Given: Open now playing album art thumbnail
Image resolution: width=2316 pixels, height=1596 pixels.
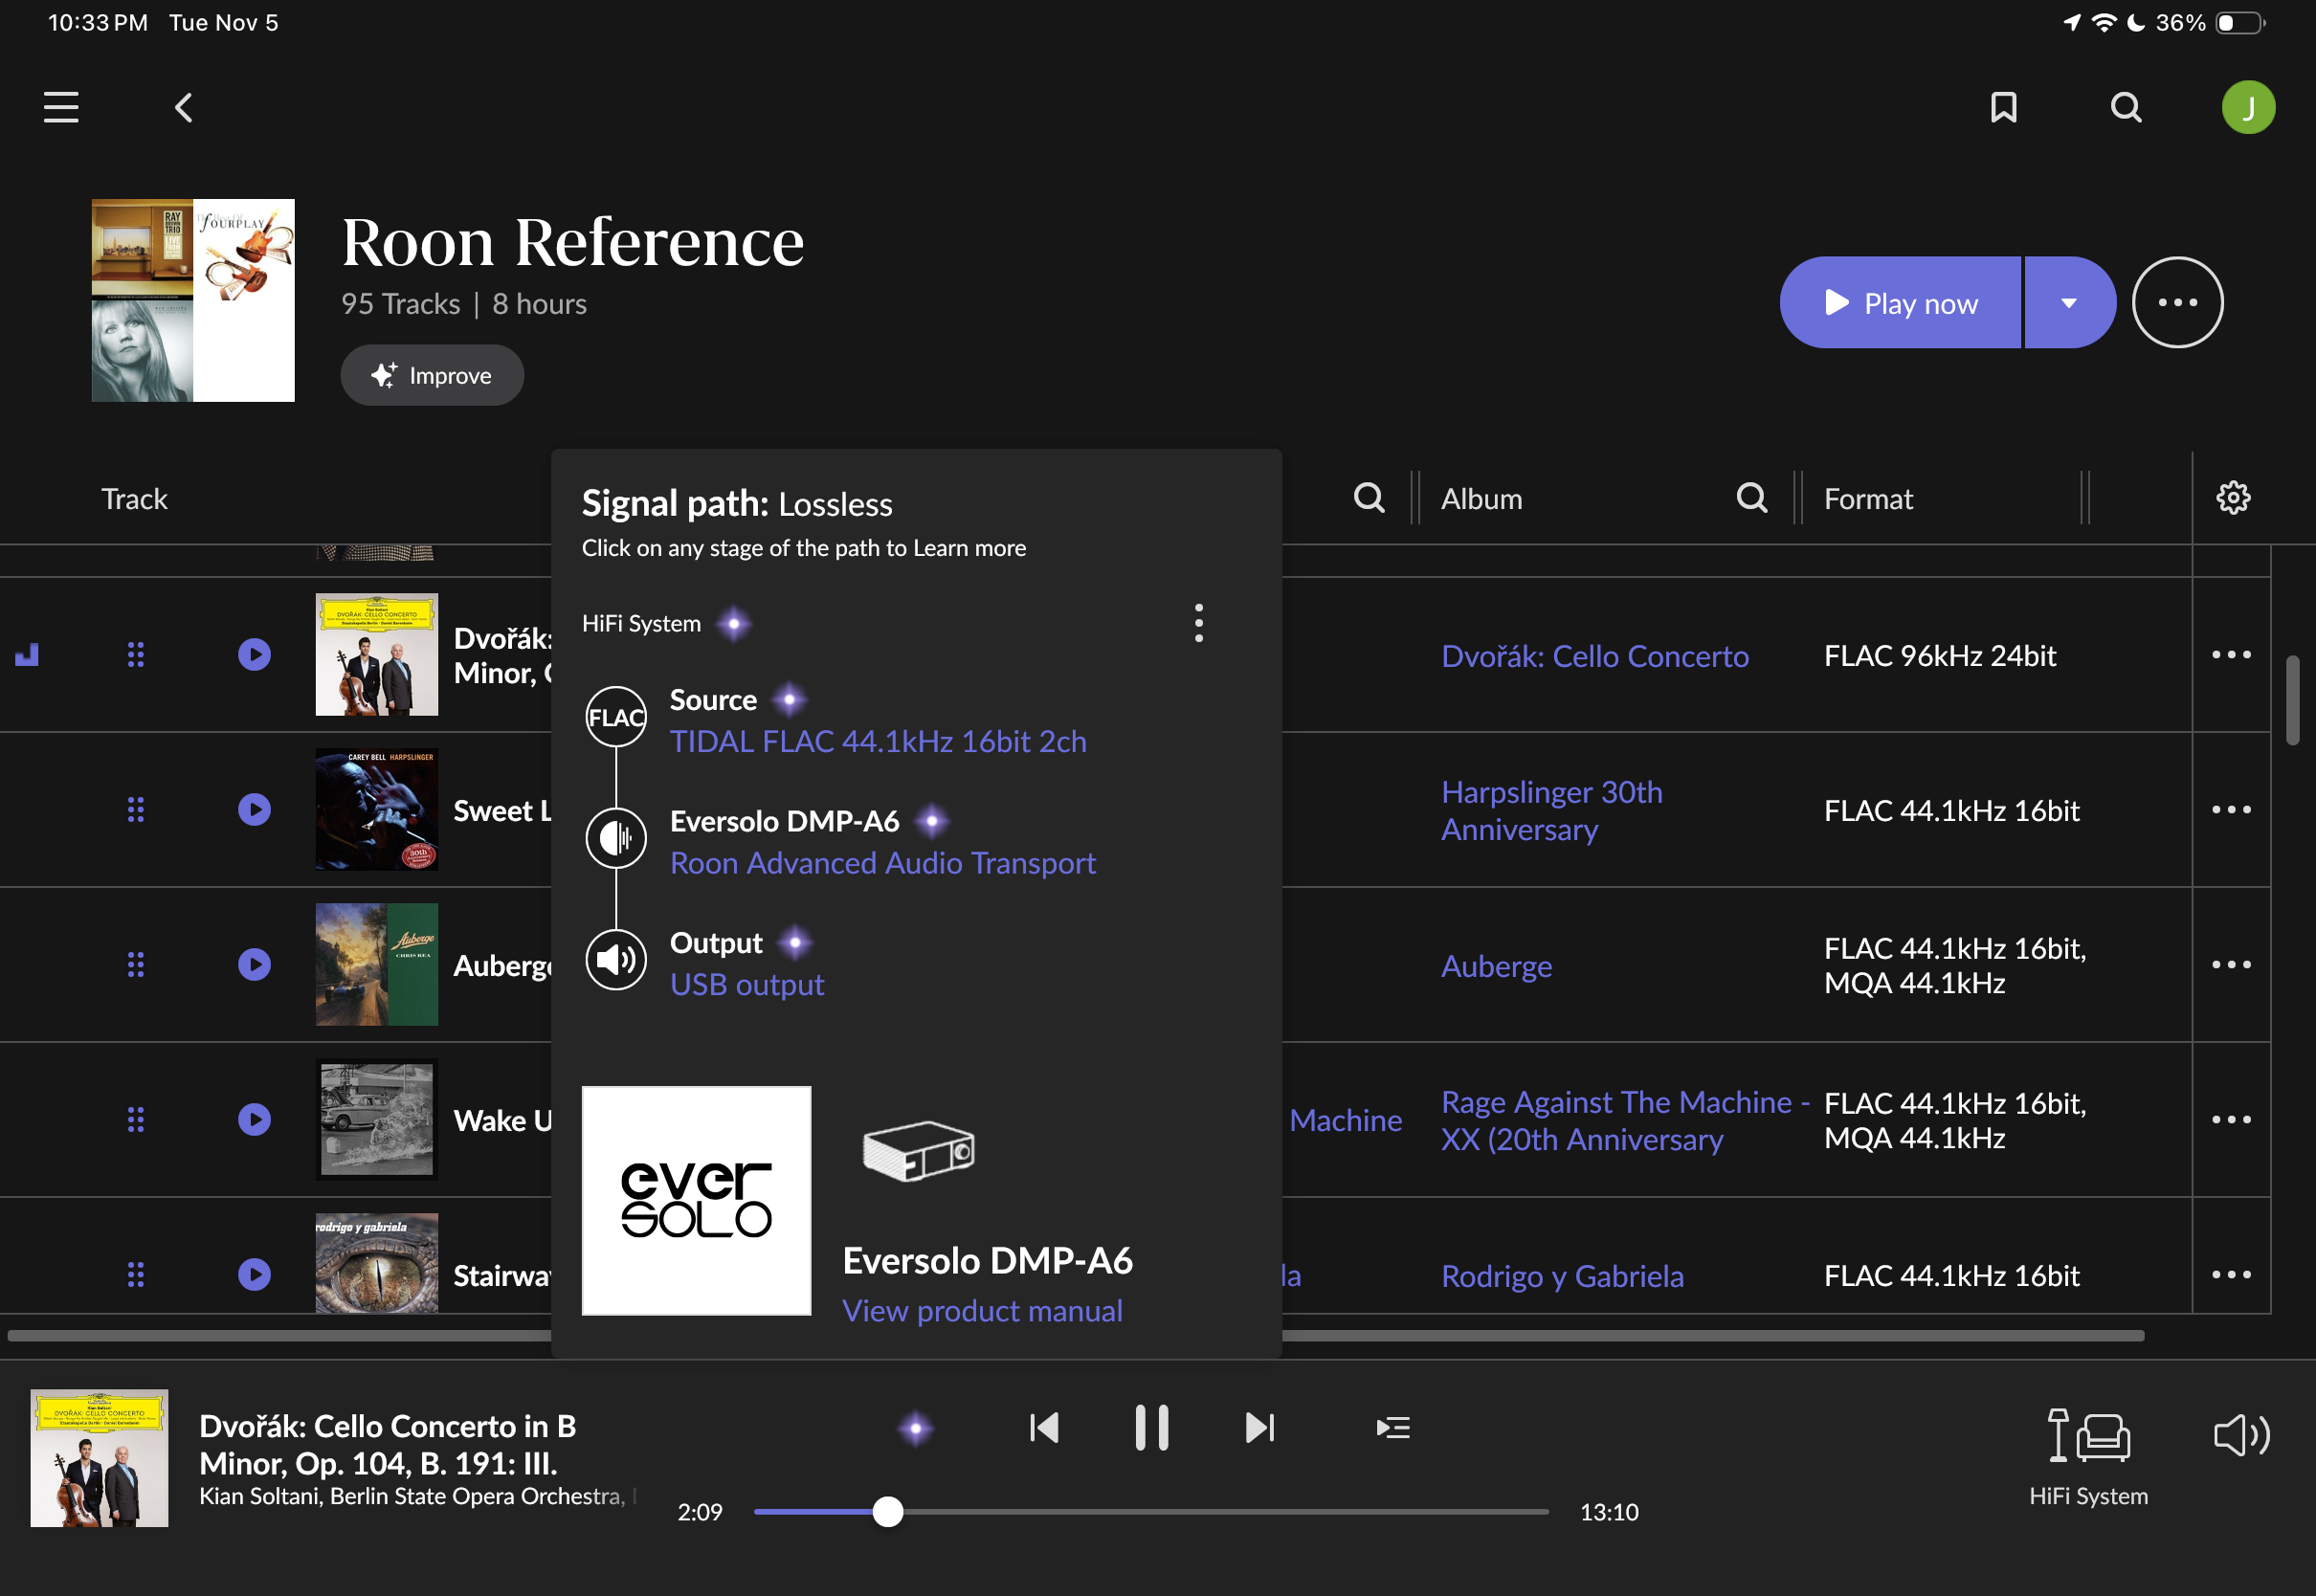Looking at the screenshot, I should pos(99,1457).
